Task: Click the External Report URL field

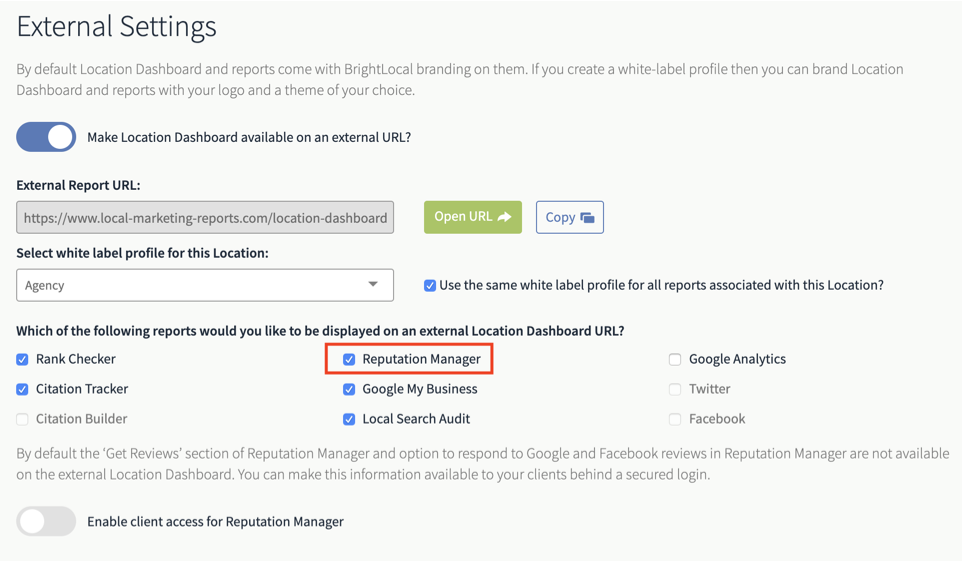Action: click(205, 217)
